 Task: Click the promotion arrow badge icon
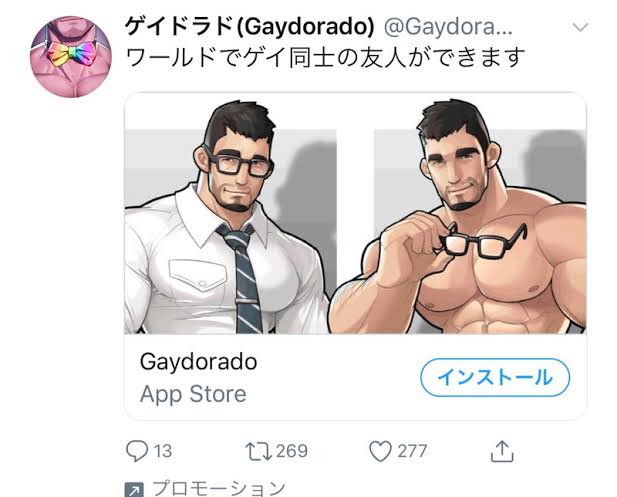coord(134,490)
